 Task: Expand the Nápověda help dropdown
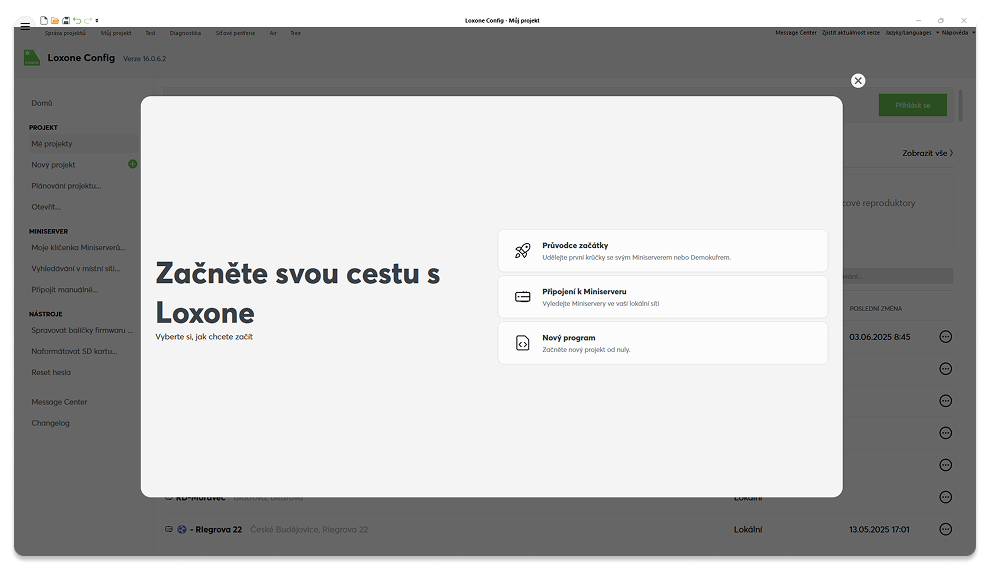point(956,33)
